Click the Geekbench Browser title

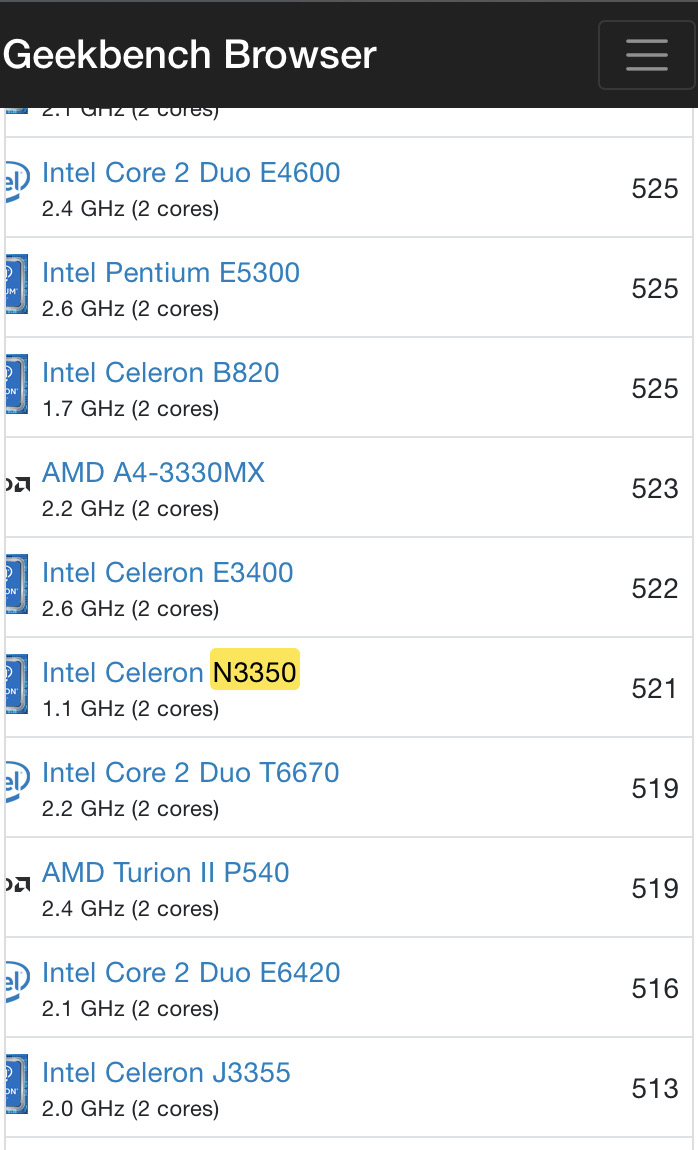190,54
